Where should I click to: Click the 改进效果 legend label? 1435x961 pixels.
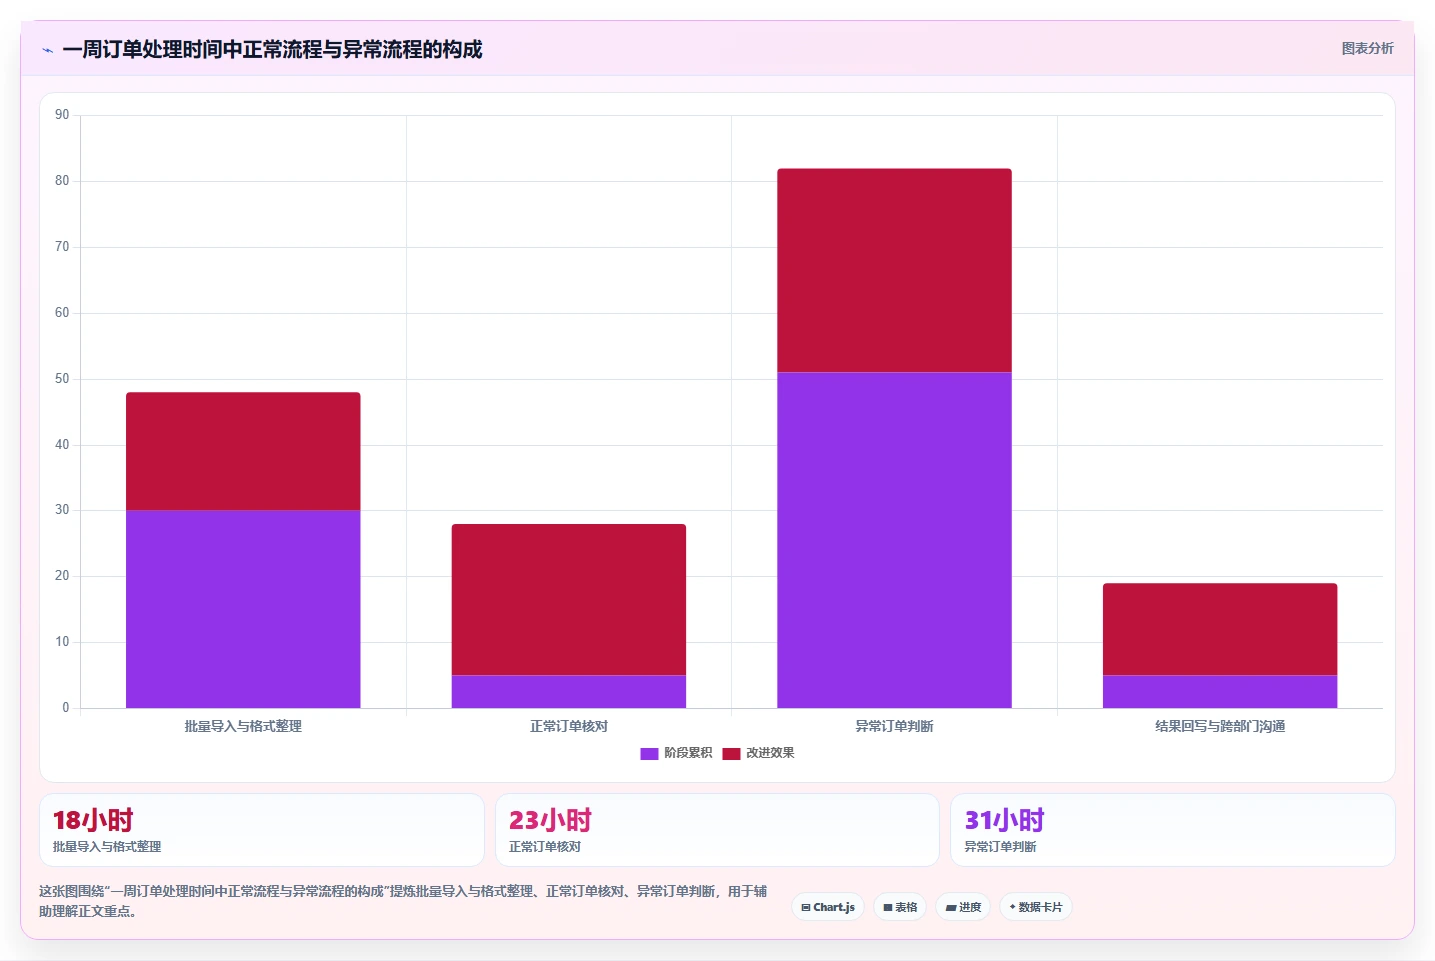pyautogui.click(x=770, y=753)
